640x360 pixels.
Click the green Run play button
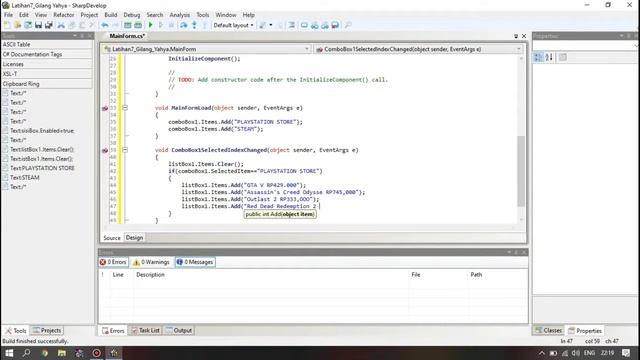[151, 25]
